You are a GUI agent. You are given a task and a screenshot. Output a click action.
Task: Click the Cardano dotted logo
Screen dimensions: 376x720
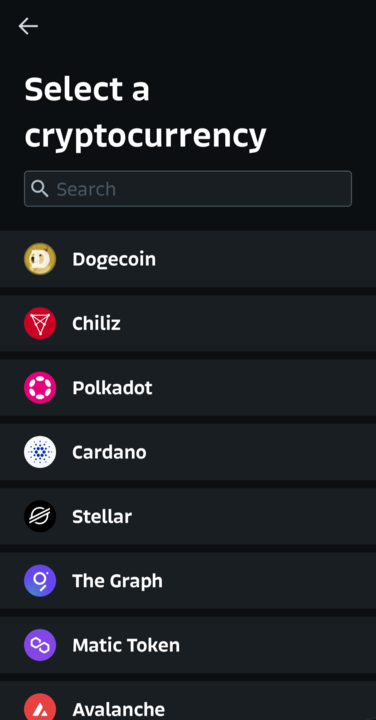coord(40,452)
